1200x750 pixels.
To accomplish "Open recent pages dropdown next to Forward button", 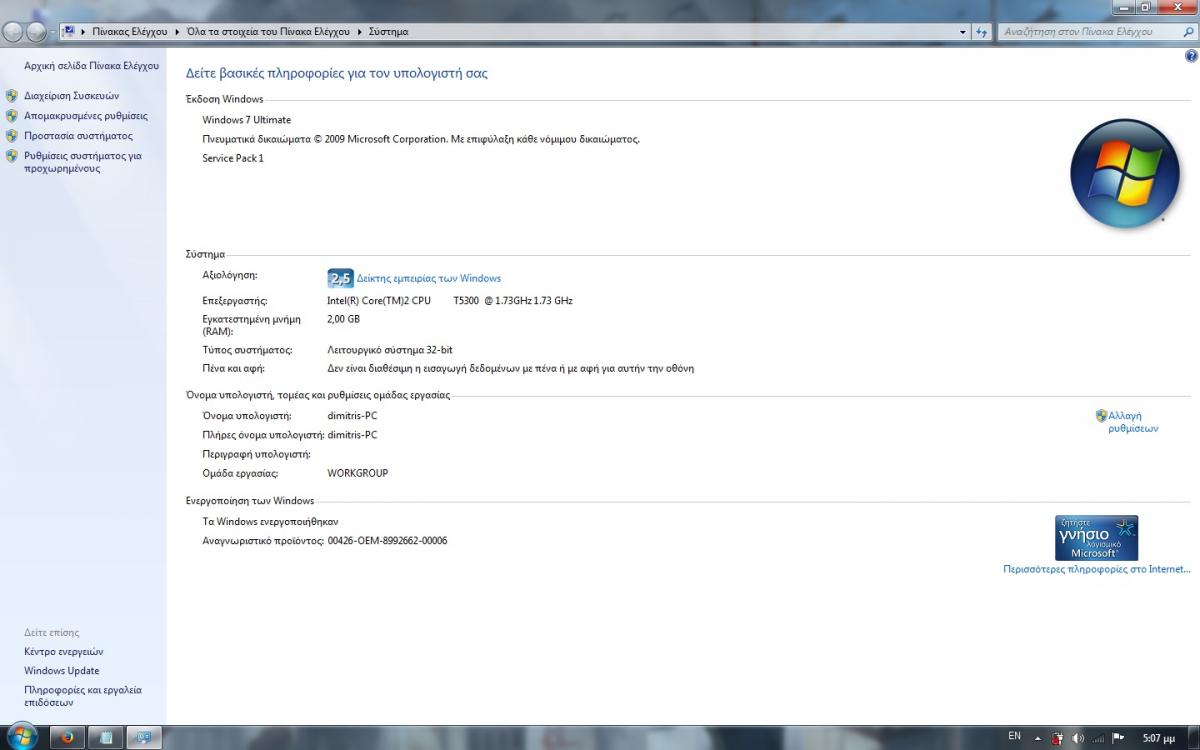I will pyautogui.click(x=53, y=33).
